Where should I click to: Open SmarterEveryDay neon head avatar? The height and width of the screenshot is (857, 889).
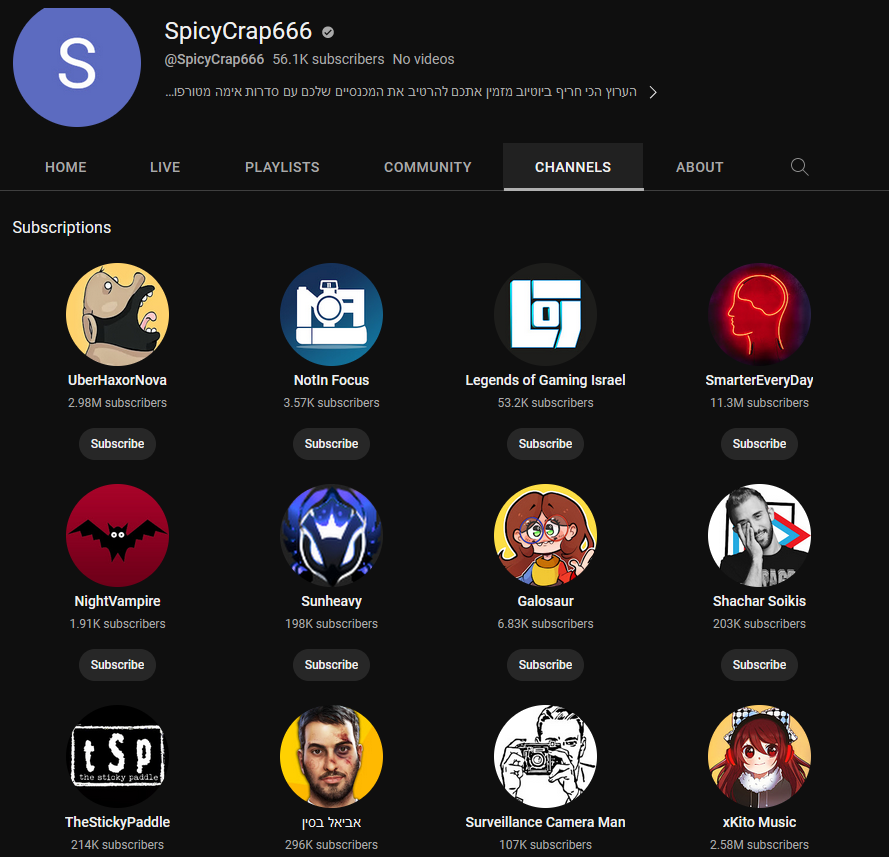(x=759, y=314)
